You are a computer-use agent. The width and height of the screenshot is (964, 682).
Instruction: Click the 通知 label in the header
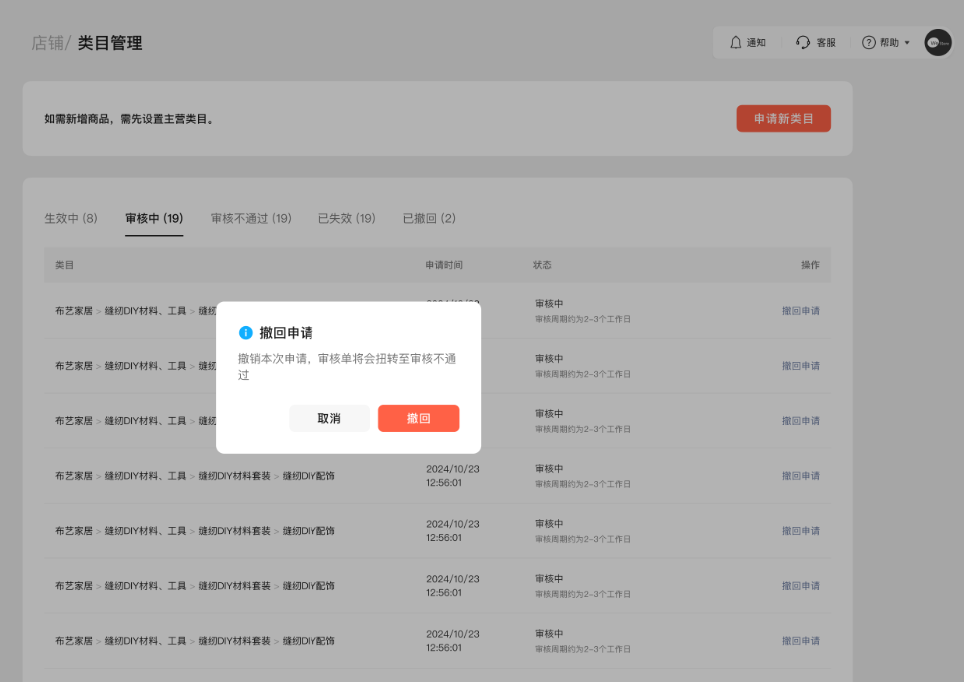click(x=756, y=42)
